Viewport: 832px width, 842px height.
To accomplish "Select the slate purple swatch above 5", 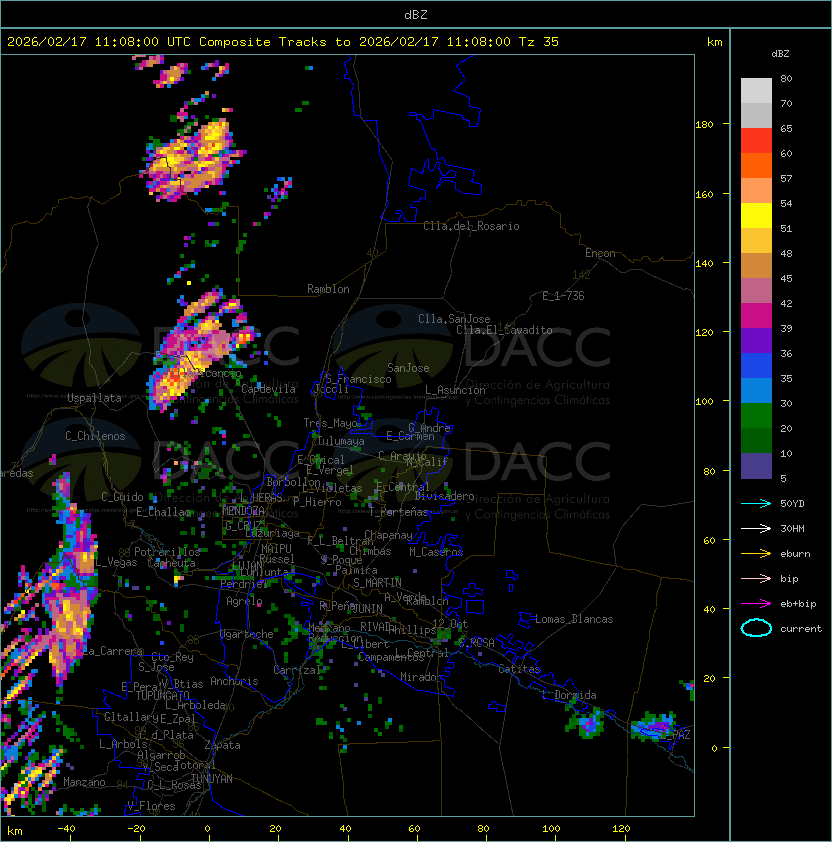I will 756,466.
